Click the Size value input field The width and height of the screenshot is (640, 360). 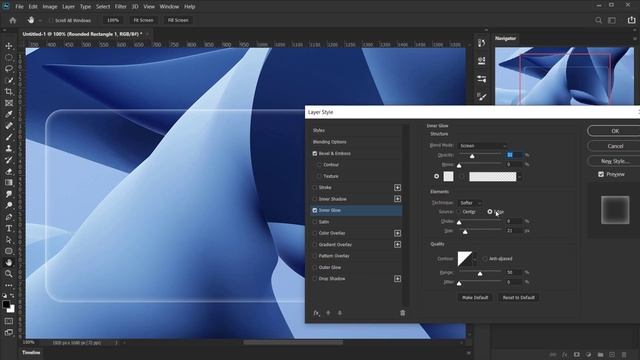(x=513, y=231)
